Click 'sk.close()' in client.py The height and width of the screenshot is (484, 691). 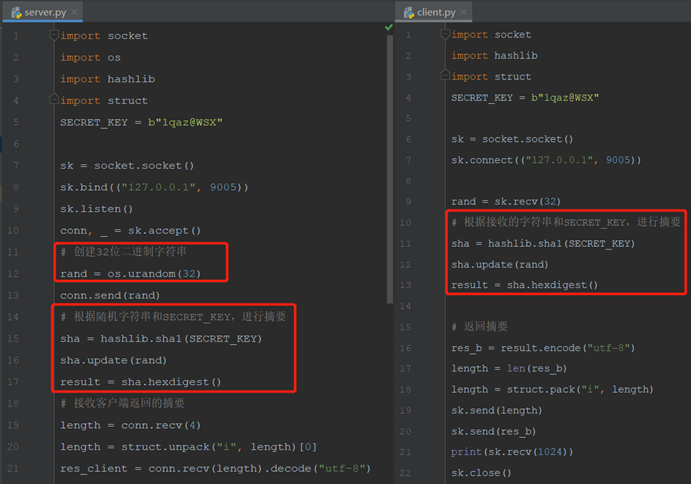[x=481, y=473]
